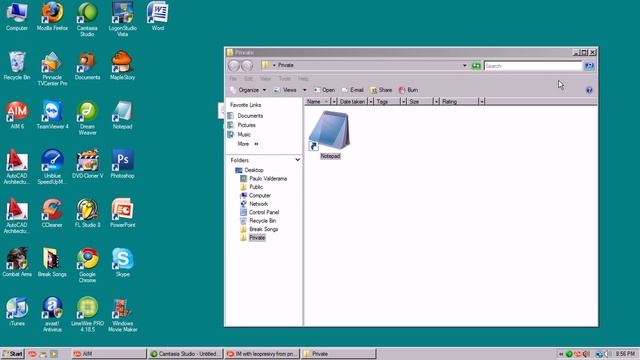Select Windows Movie Maker desktop icon

(122, 315)
